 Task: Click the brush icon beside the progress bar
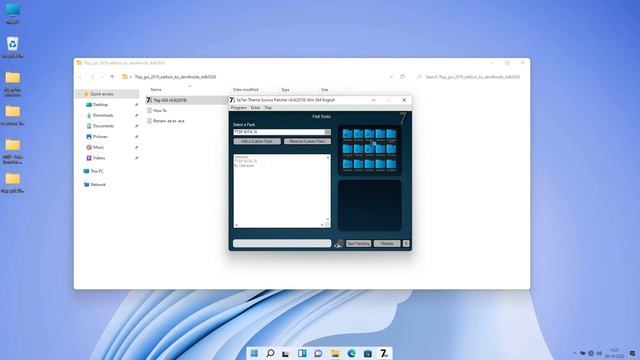[338, 244]
